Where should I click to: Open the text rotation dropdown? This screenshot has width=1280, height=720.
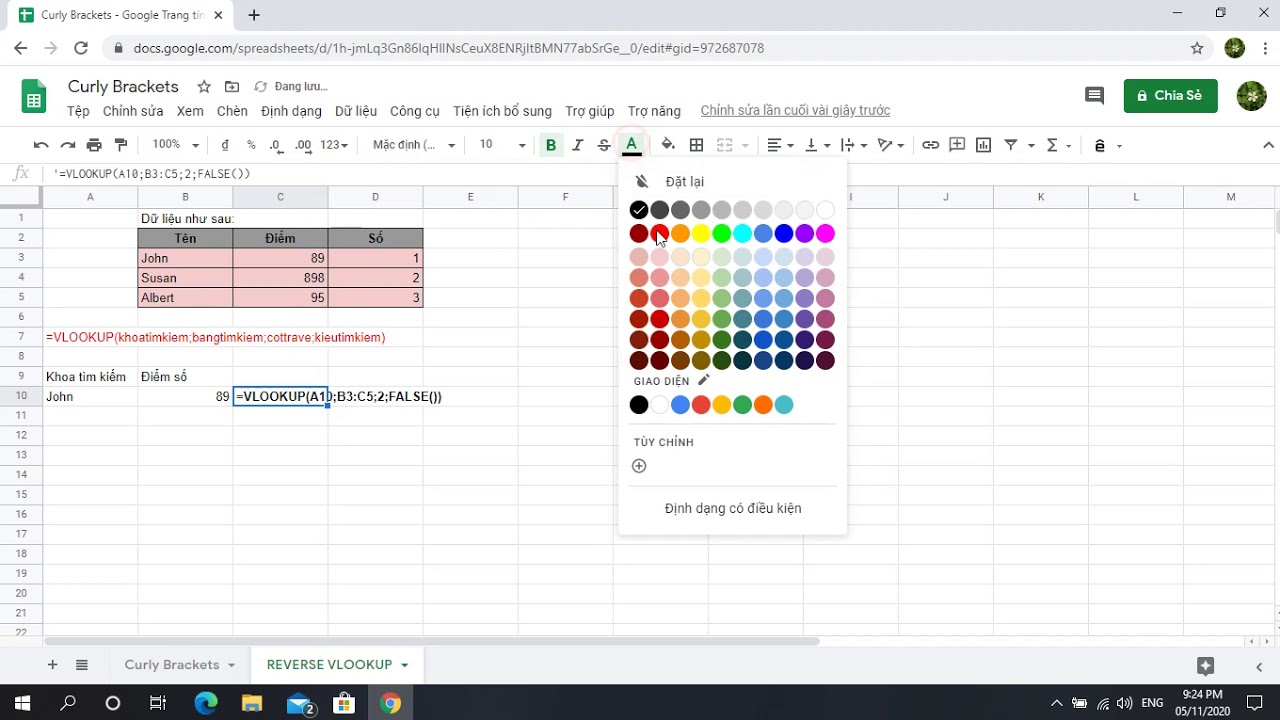(890, 145)
